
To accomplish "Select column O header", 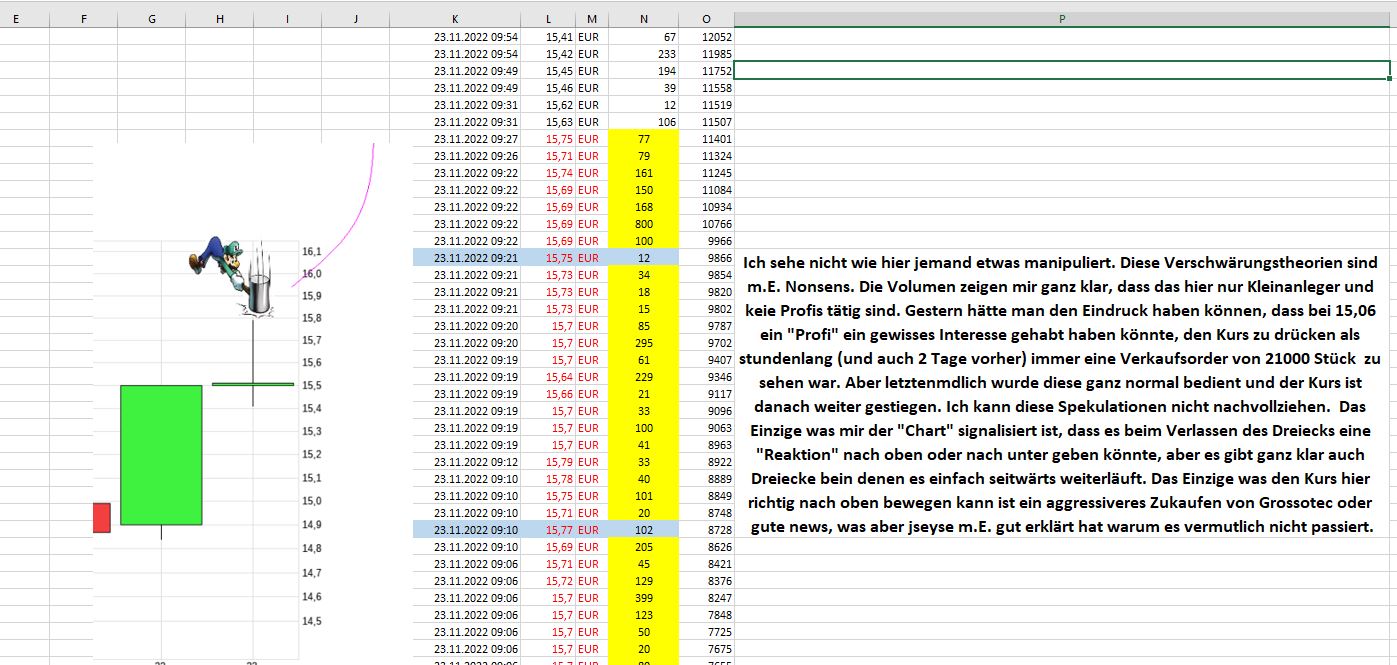I will click(x=706, y=18).
